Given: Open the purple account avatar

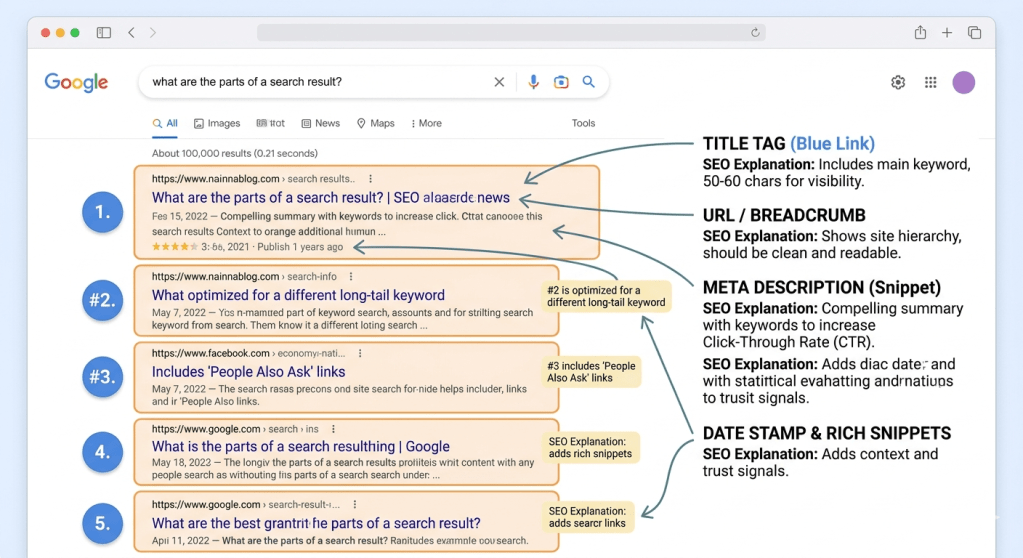Looking at the screenshot, I should coord(964,82).
